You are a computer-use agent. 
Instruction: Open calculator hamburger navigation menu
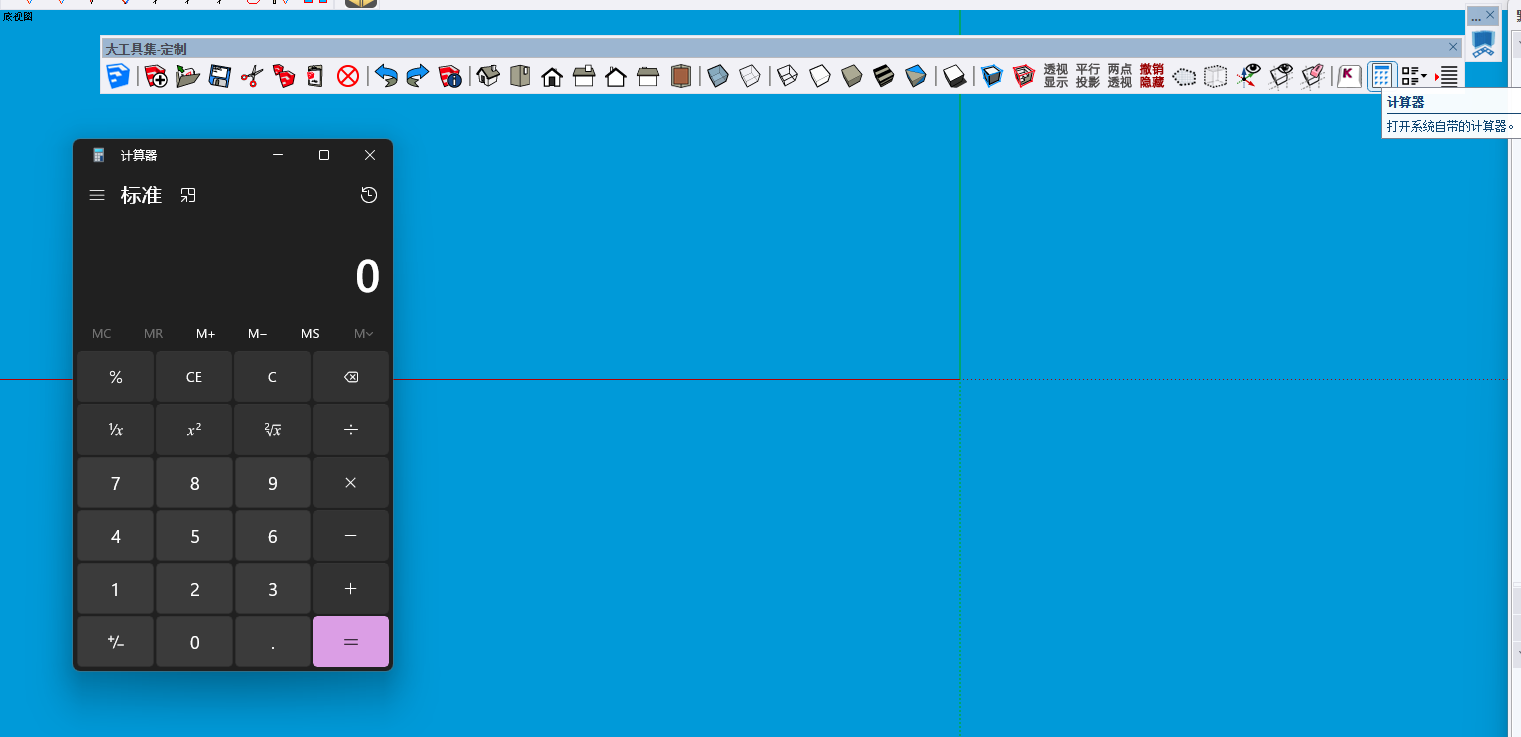pos(97,195)
